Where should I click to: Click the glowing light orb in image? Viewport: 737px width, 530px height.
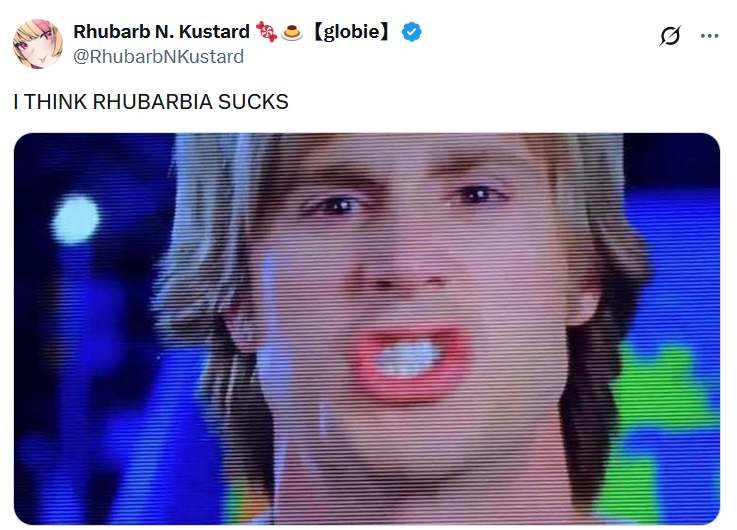[x=75, y=220]
